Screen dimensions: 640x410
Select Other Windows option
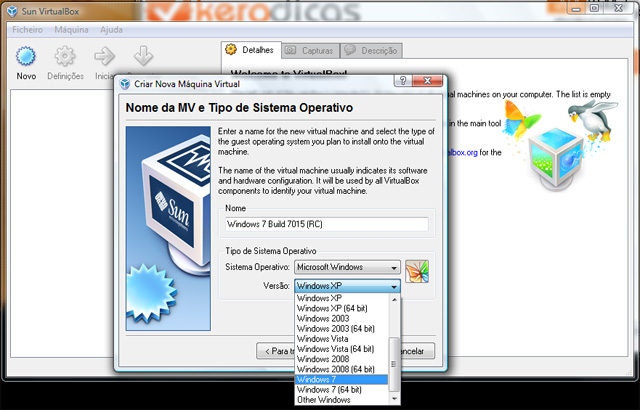click(x=342, y=400)
